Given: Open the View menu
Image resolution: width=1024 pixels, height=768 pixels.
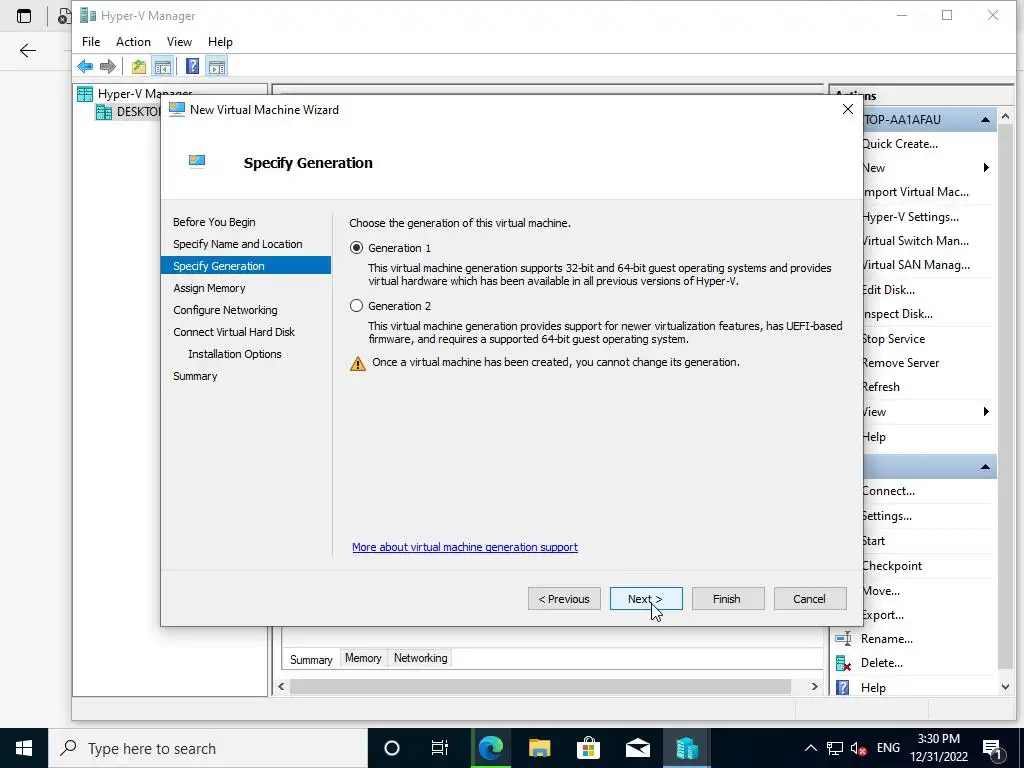Looking at the screenshot, I should (179, 42).
